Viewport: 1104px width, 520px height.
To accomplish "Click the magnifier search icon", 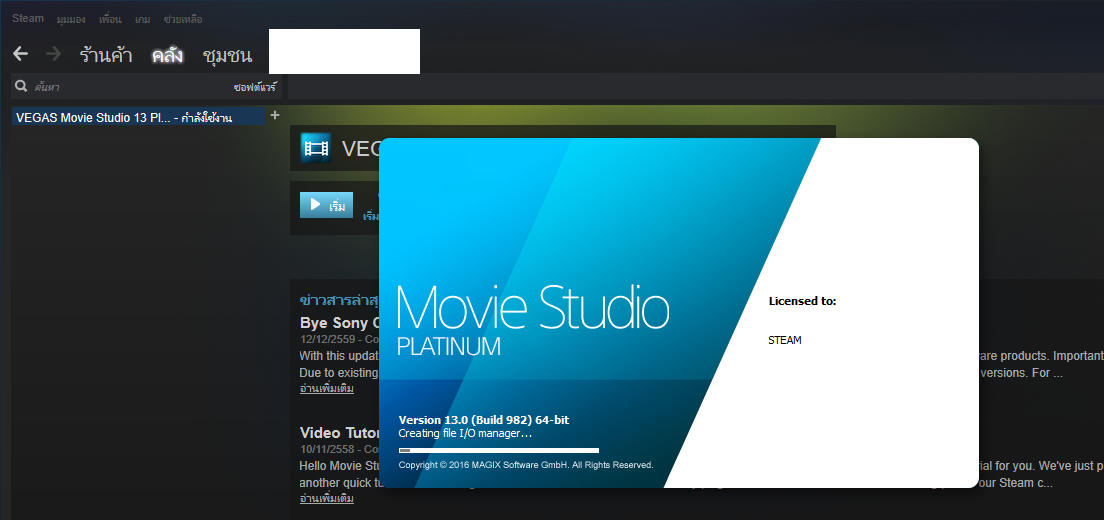I will click(21, 87).
